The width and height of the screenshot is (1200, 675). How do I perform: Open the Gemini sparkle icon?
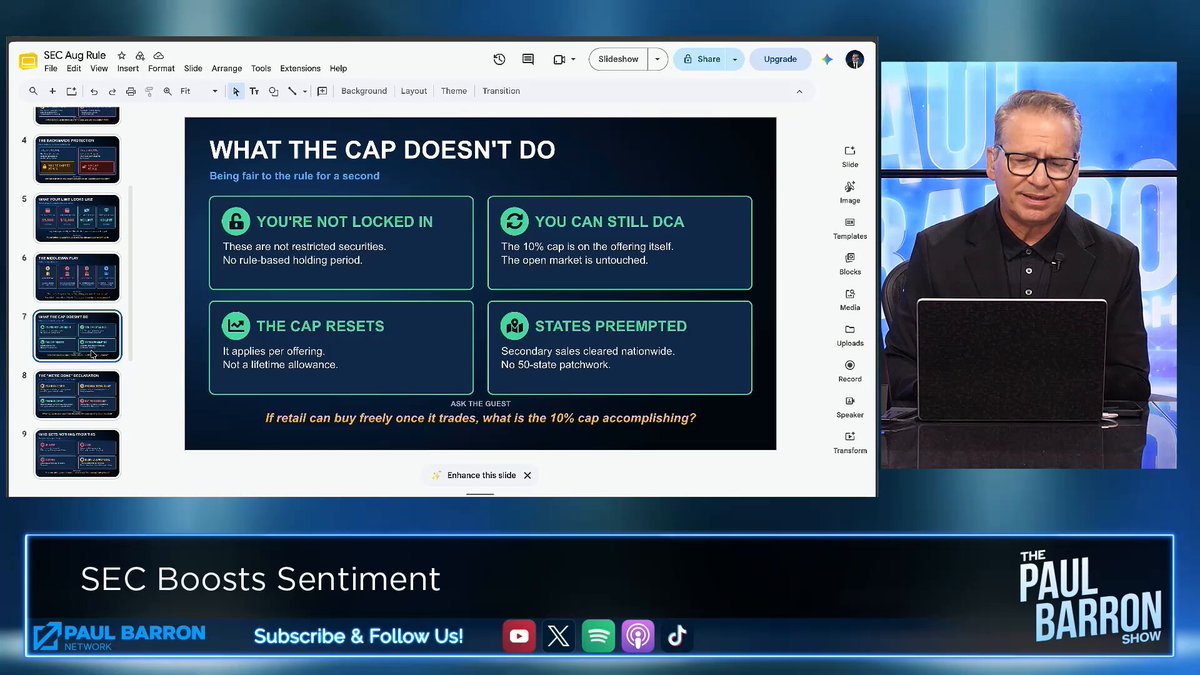click(x=827, y=59)
